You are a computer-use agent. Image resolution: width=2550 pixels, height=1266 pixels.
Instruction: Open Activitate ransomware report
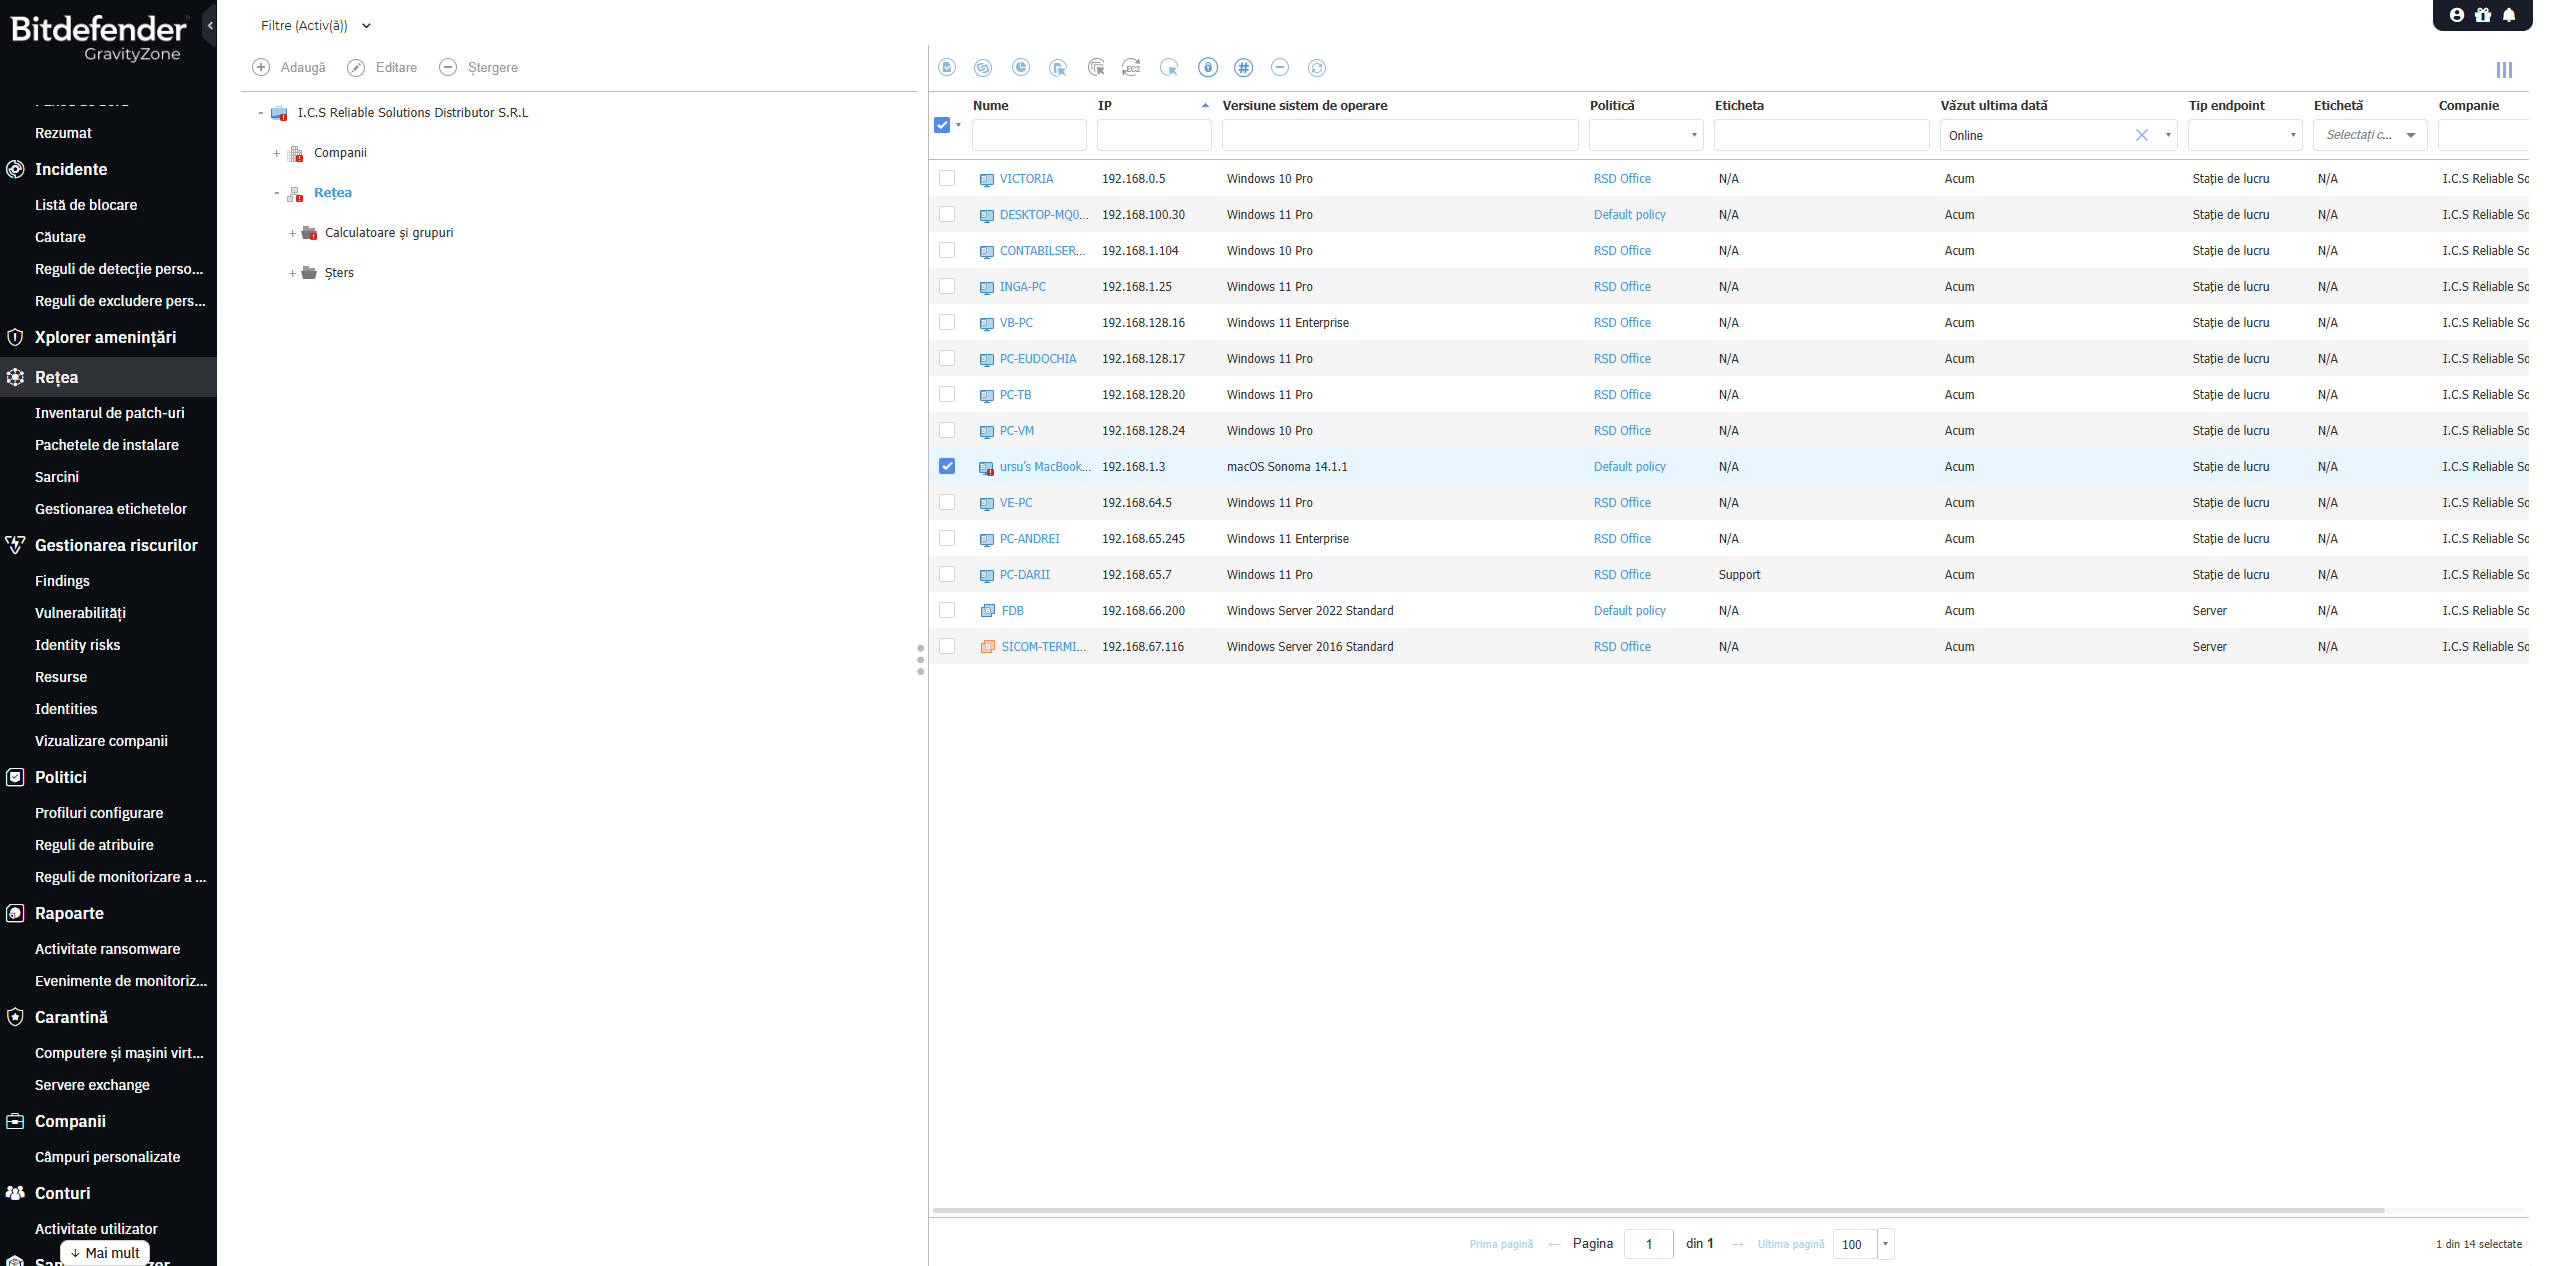(x=107, y=949)
